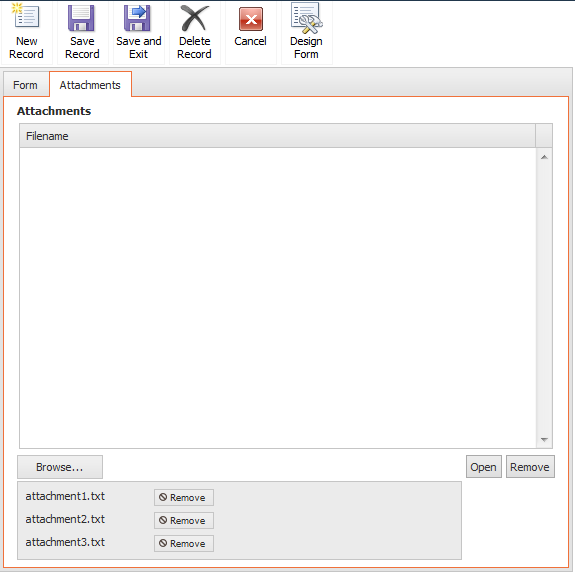This screenshot has height=574, width=575.
Task: Select the Attachments tab
Action: tap(90, 85)
